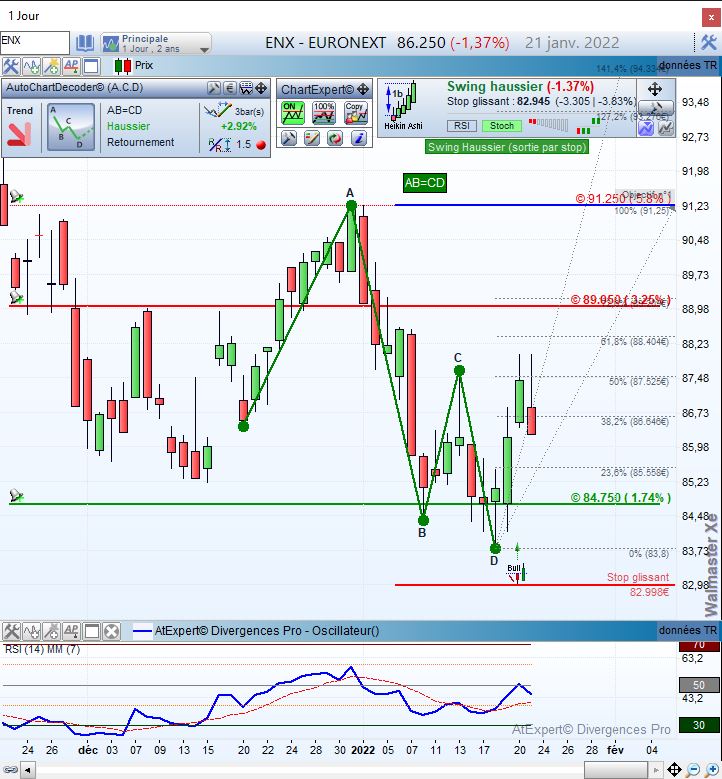
Task: Click the alert bell near 91.23 level
Action: [x=16, y=197]
